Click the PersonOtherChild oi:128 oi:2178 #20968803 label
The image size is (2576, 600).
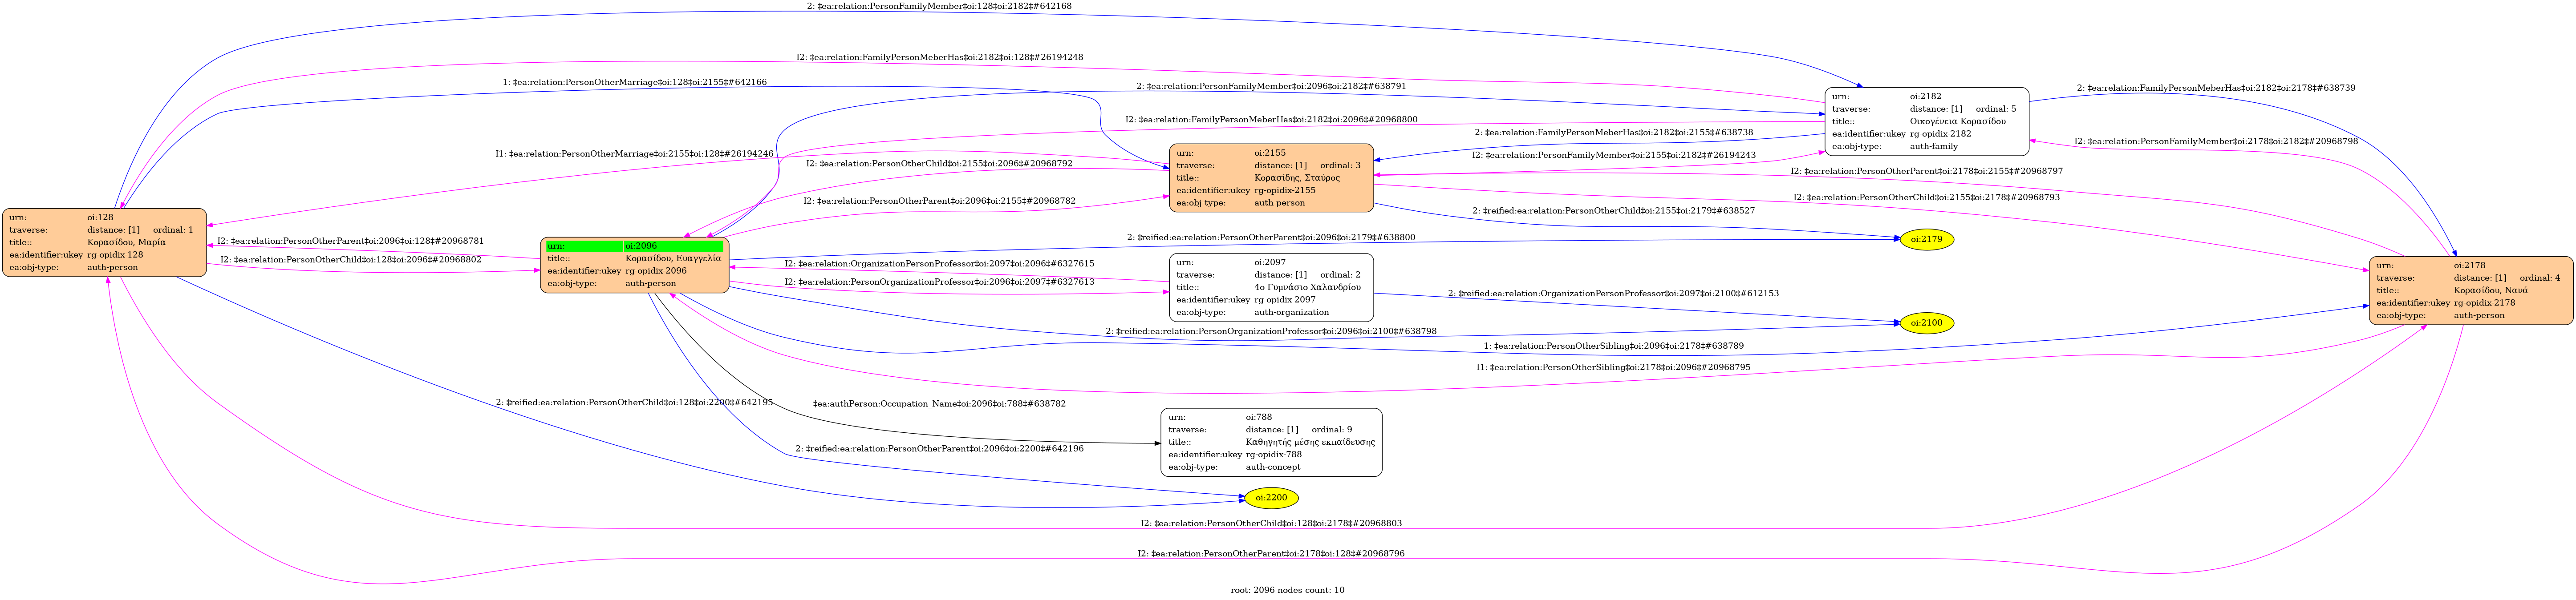tap(1270, 524)
